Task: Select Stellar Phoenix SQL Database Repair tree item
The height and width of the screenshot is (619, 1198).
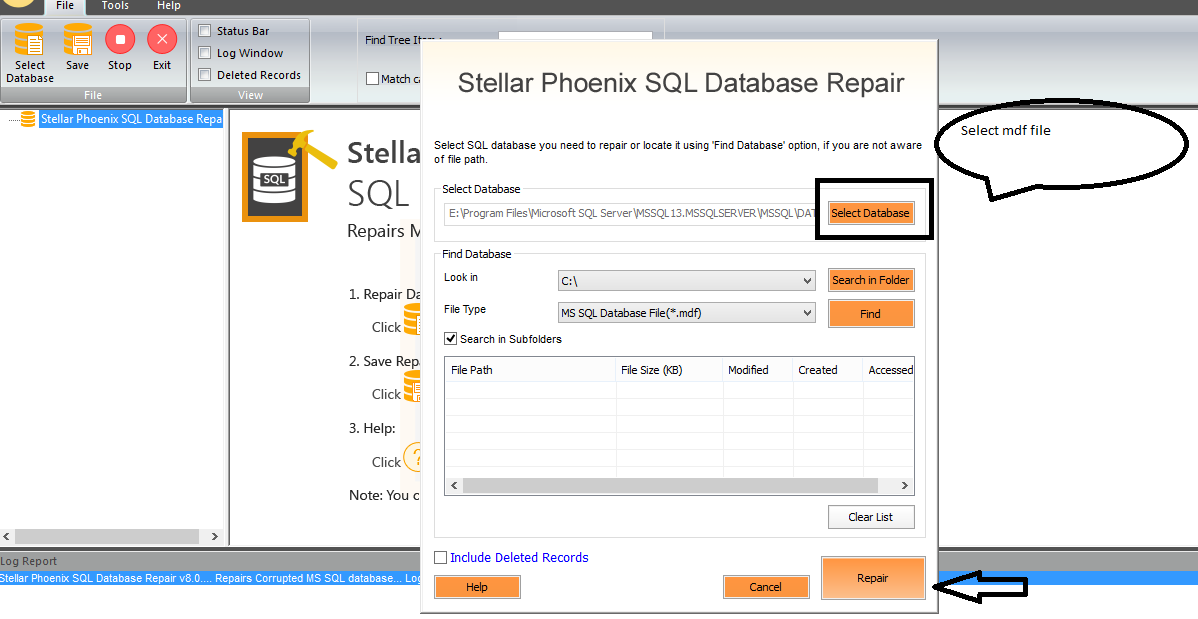Action: tap(131, 119)
